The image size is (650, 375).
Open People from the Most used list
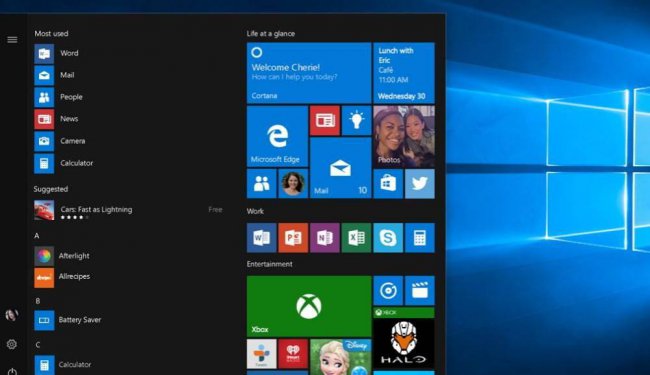(x=58, y=97)
